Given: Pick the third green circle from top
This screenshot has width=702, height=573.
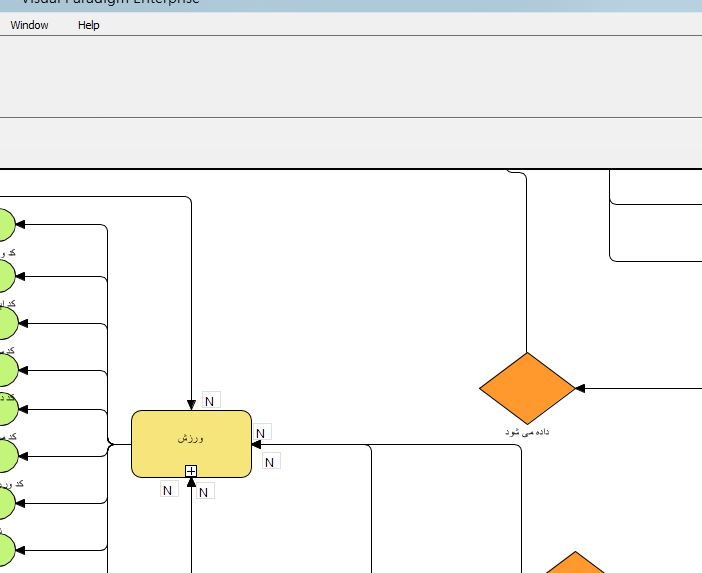Looking at the screenshot, I should [5, 323].
